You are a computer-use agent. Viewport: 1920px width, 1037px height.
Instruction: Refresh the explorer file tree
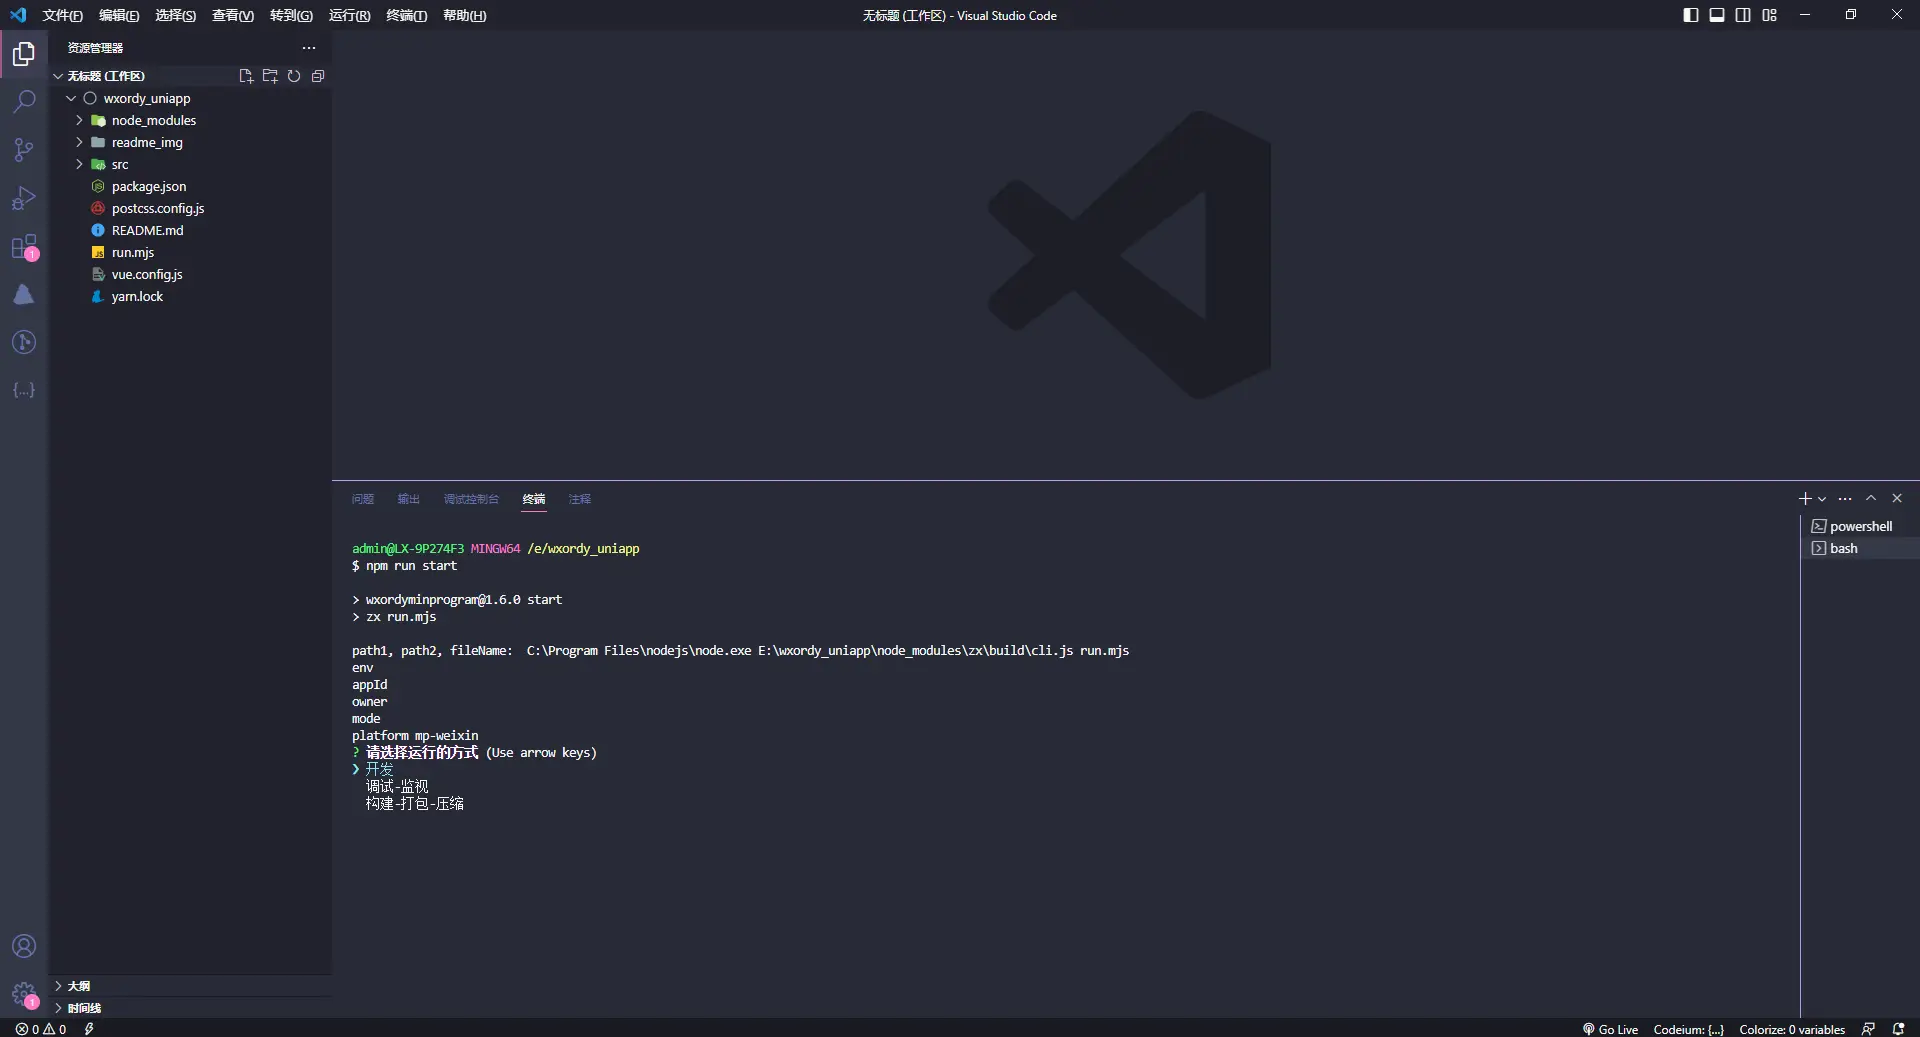pos(294,76)
